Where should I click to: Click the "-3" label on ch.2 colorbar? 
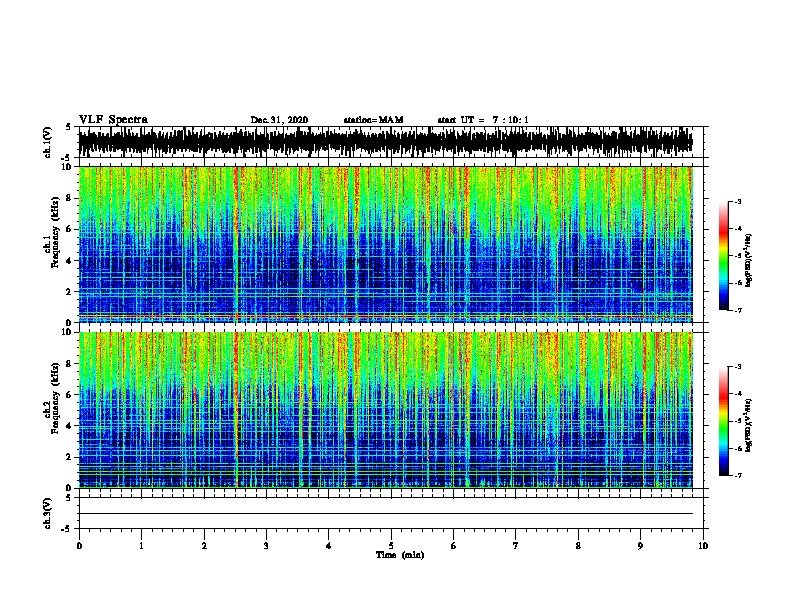click(x=738, y=367)
